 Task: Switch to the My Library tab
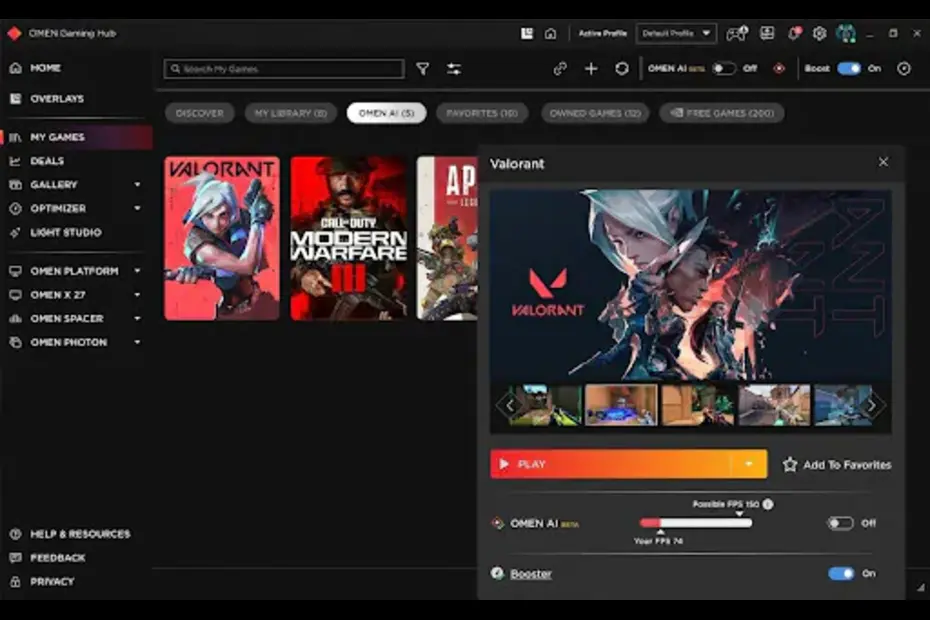click(291, 113)
